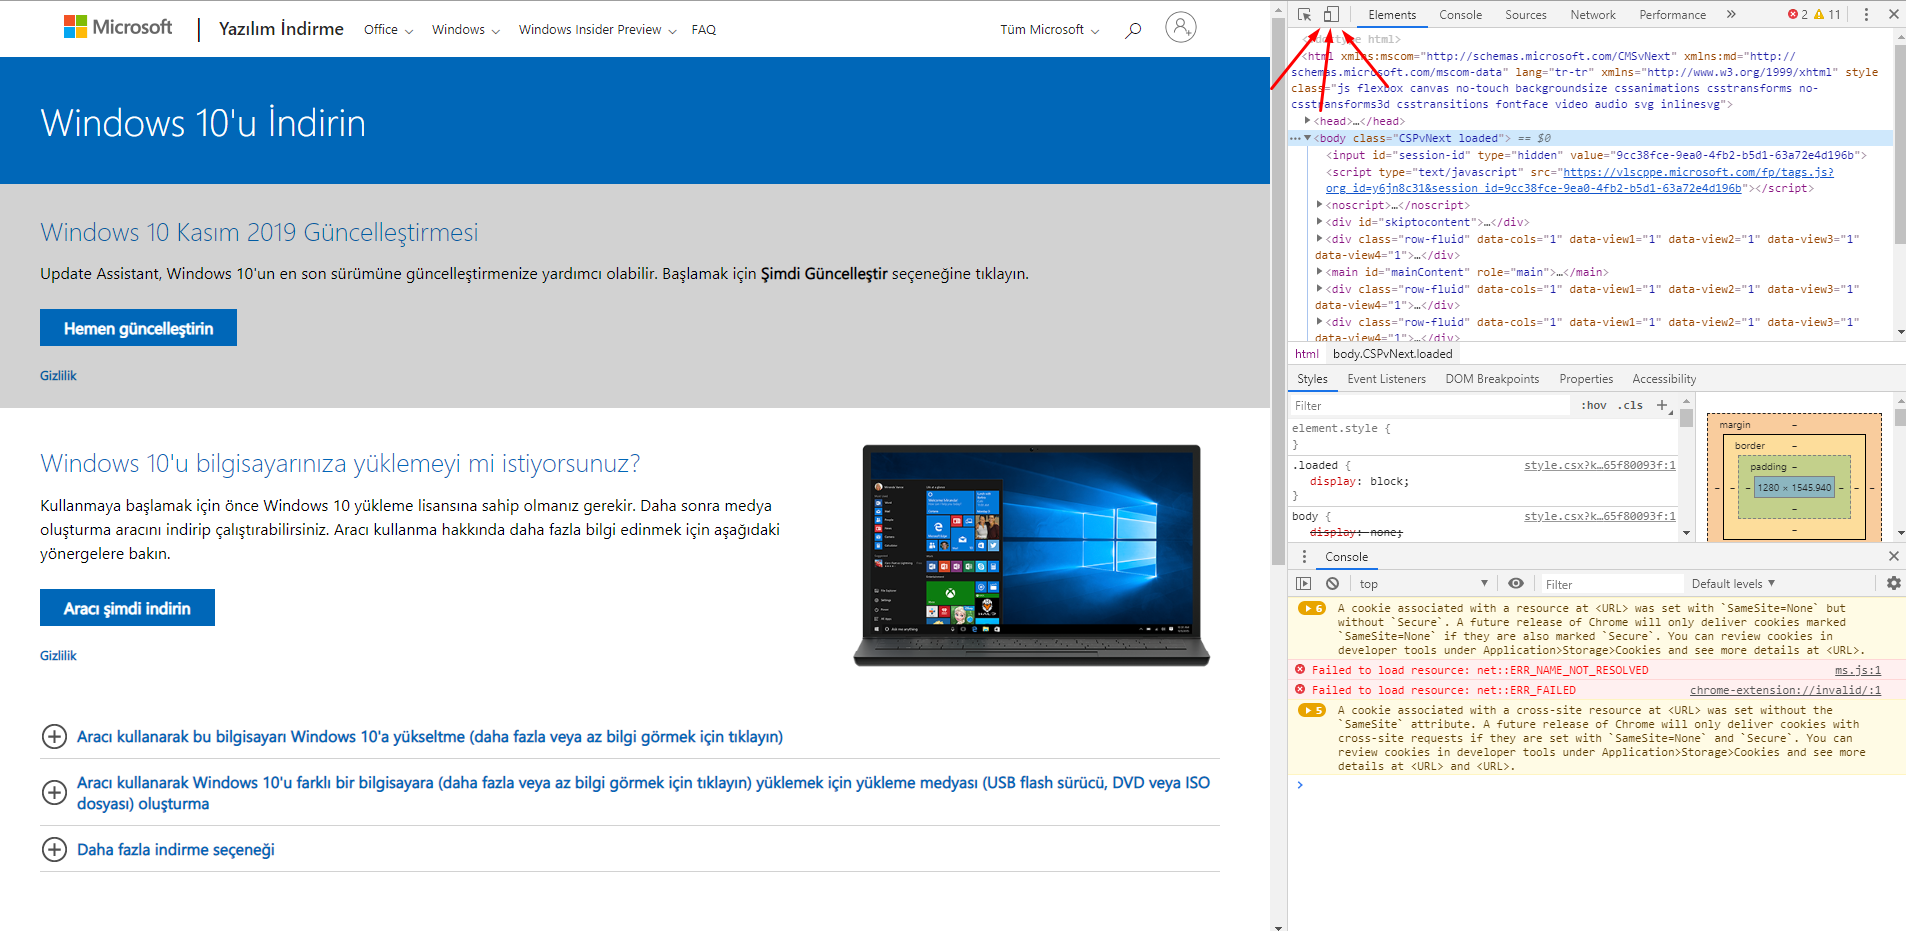The height and width of the screenshot is (931, 1906).
Task: Open the style.csx source link for the .loaded rule
Action: 1600,465
